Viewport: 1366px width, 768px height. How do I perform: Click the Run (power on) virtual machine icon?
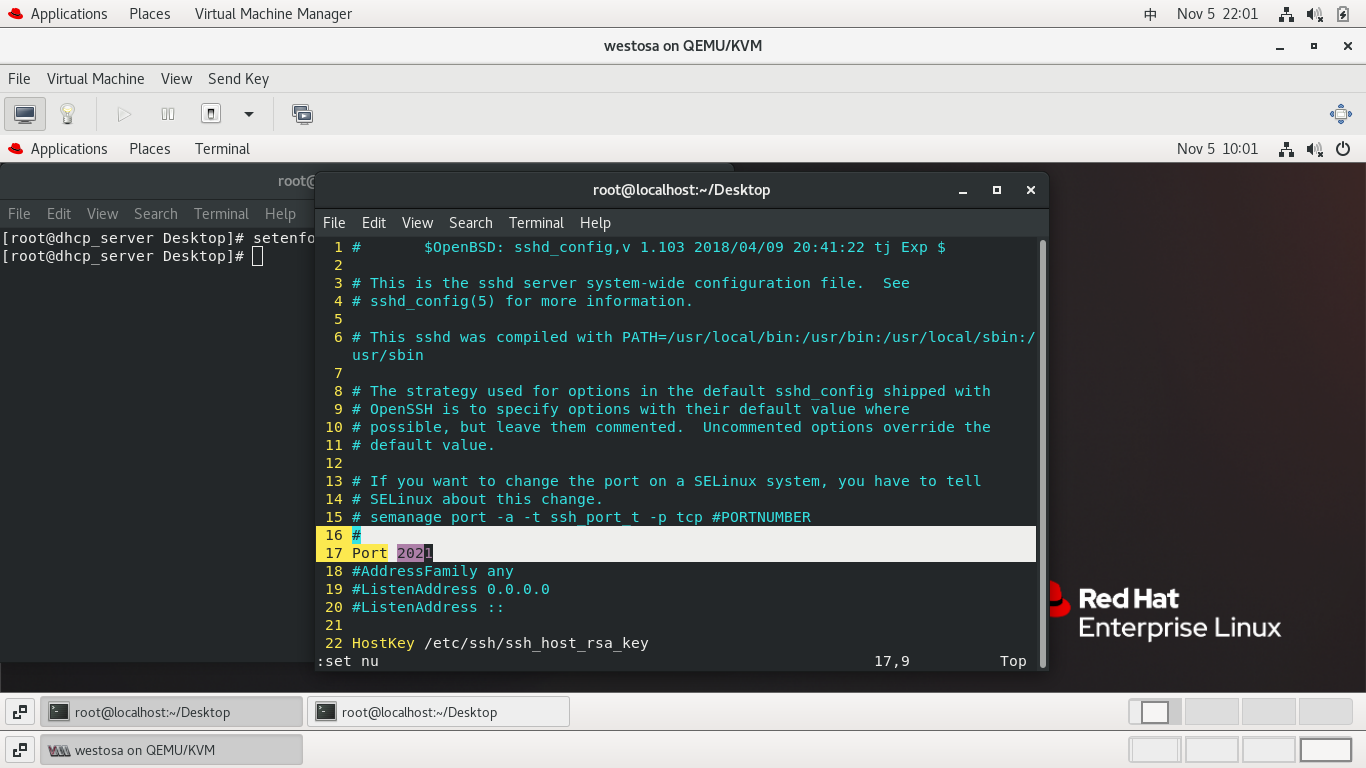(124, 114)
